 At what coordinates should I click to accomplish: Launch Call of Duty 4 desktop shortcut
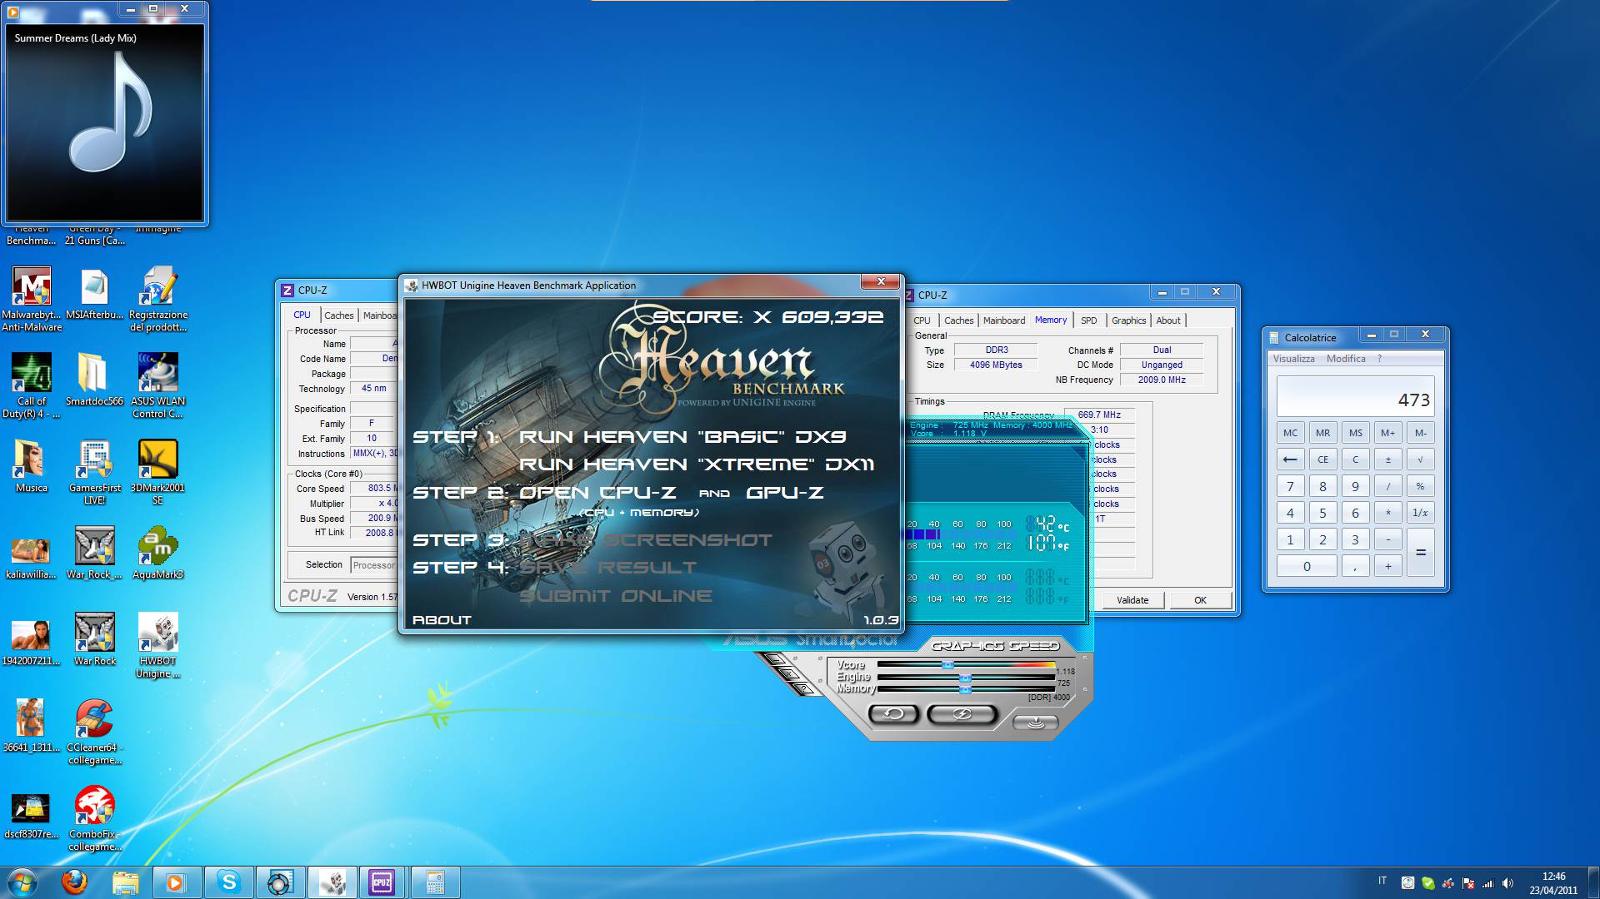(x=31, y=386)
